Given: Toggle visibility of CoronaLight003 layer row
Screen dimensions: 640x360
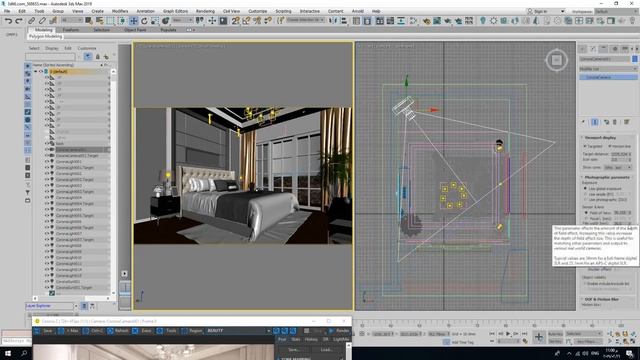Looking at the screenshot, I should (47, 185).
